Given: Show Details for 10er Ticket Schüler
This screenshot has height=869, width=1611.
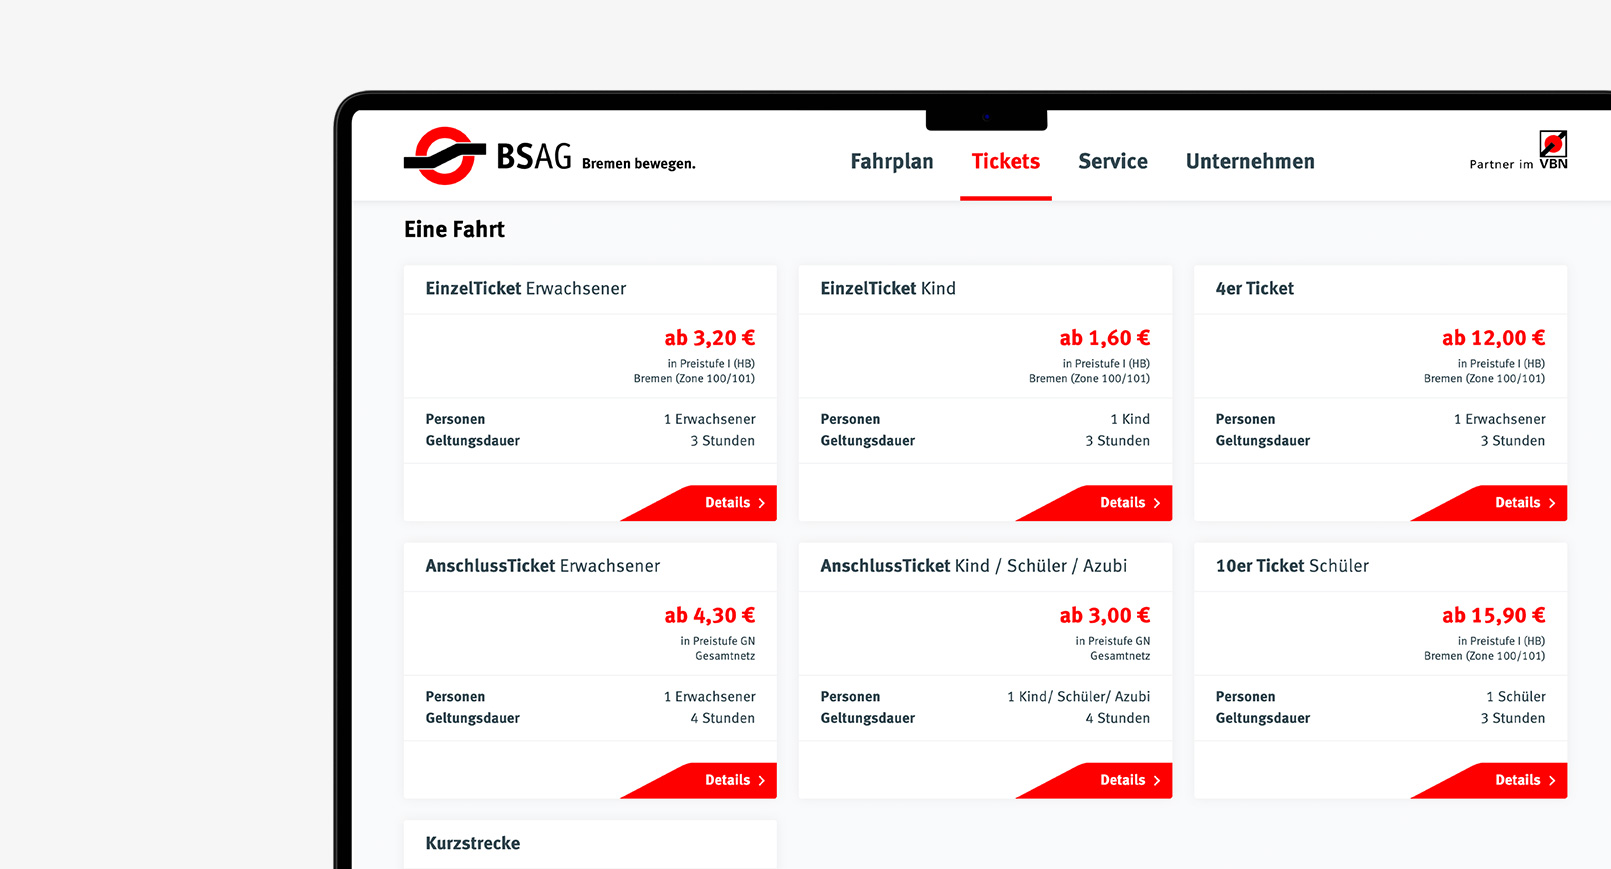Looking at the screenshot, I should click(1523, 780).
